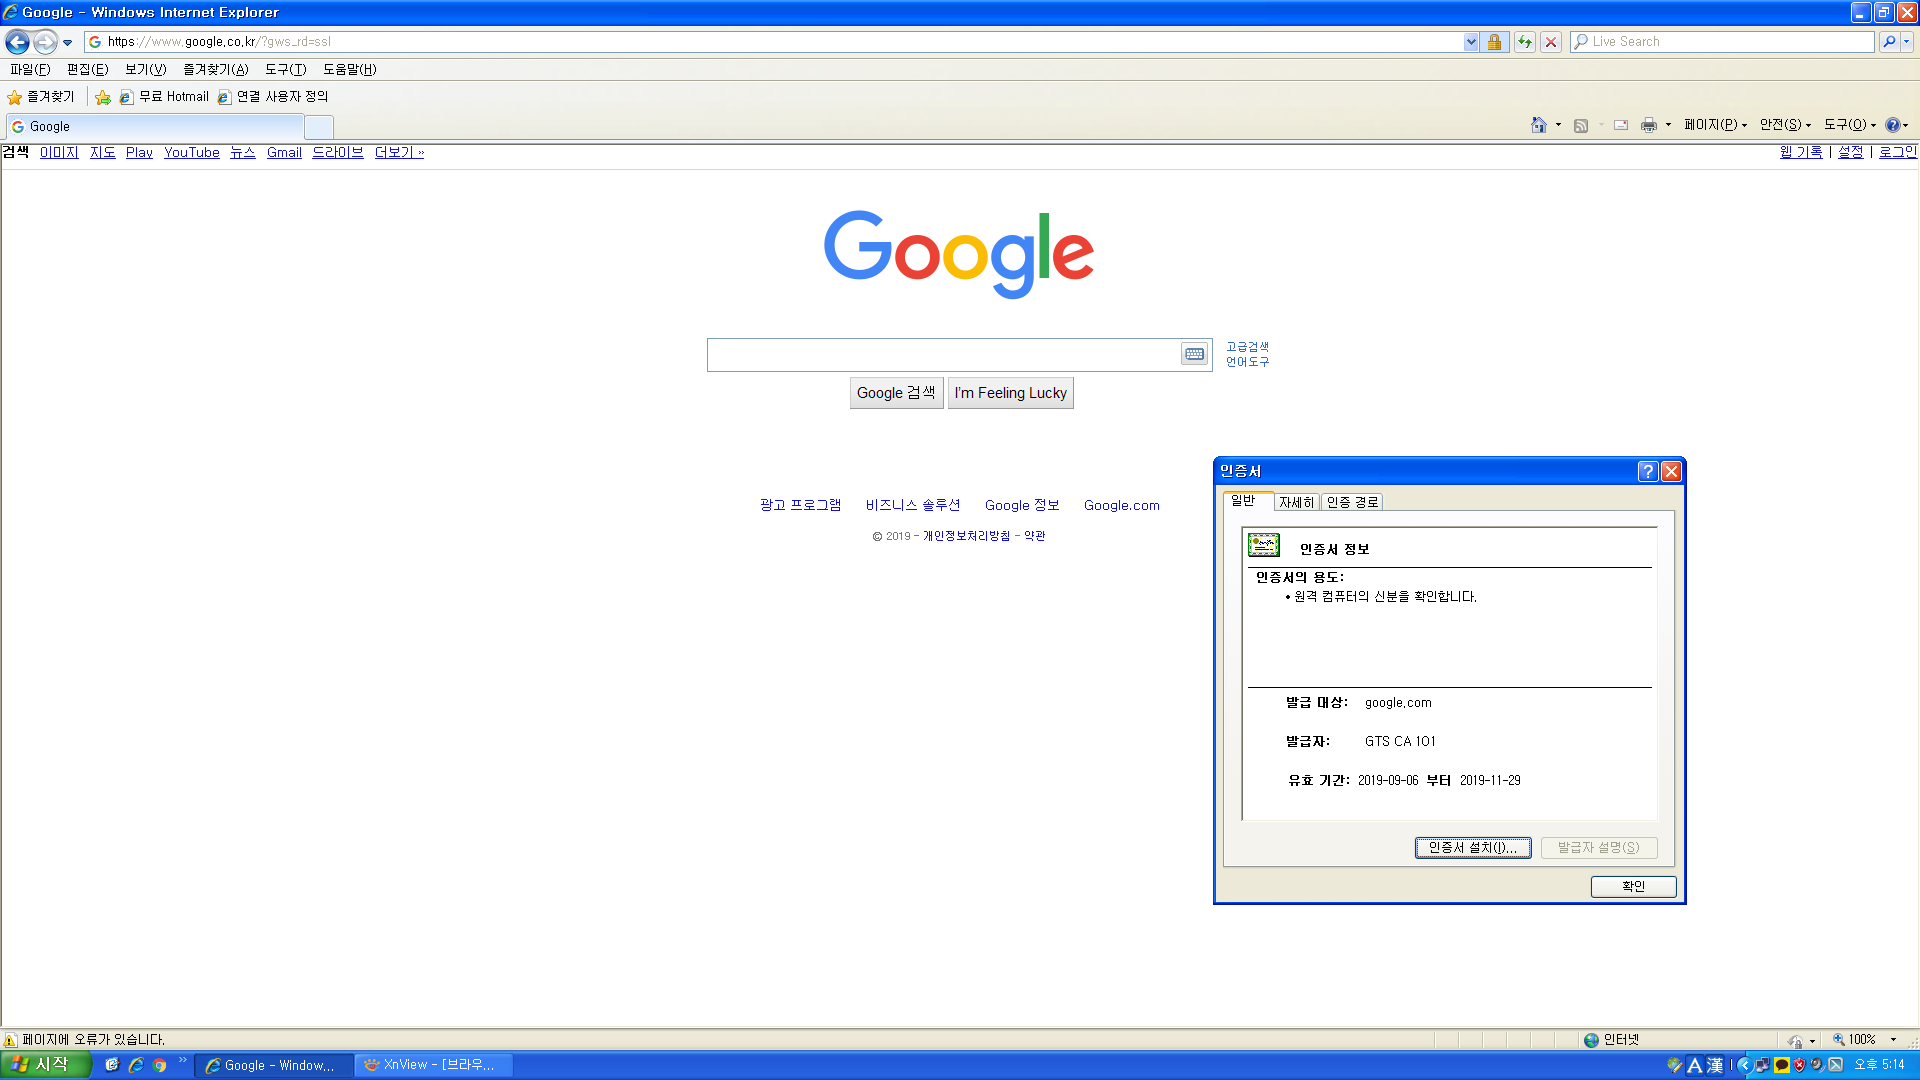The width and height of the screenshot is (1920, 1080).
Task: Click the Google search text box
Action: coord(943,355)
